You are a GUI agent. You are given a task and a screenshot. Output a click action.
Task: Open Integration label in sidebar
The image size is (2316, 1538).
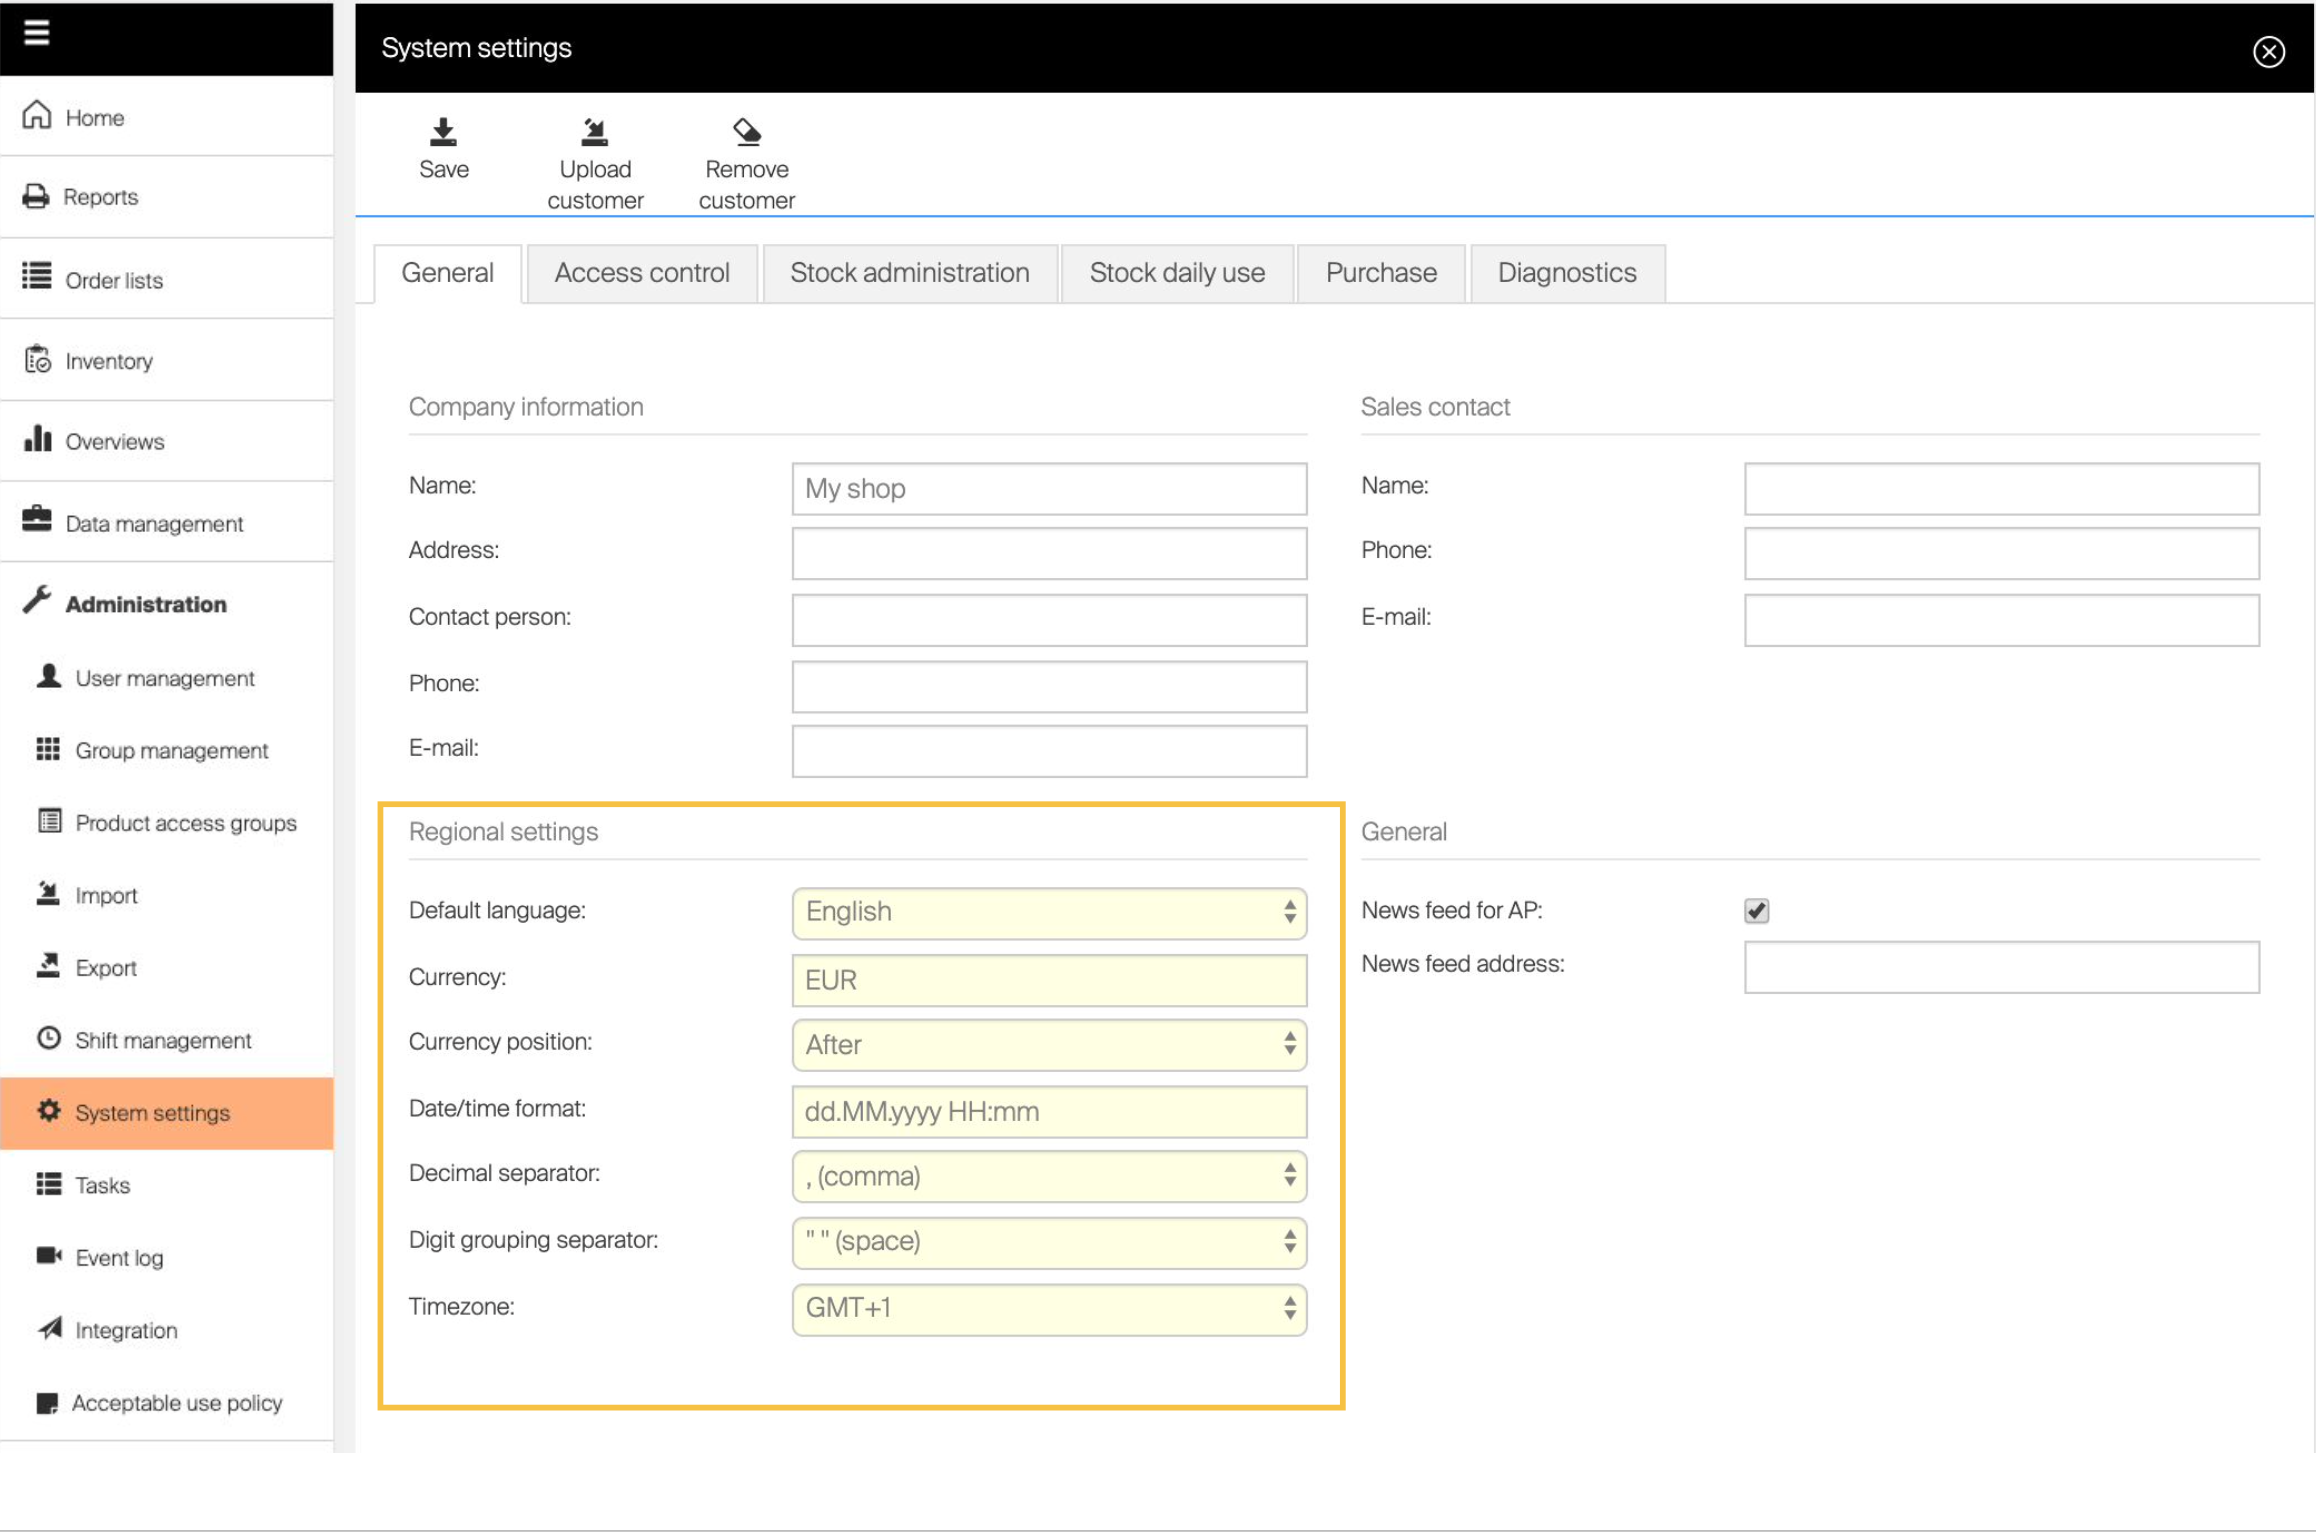(126, 1330)
